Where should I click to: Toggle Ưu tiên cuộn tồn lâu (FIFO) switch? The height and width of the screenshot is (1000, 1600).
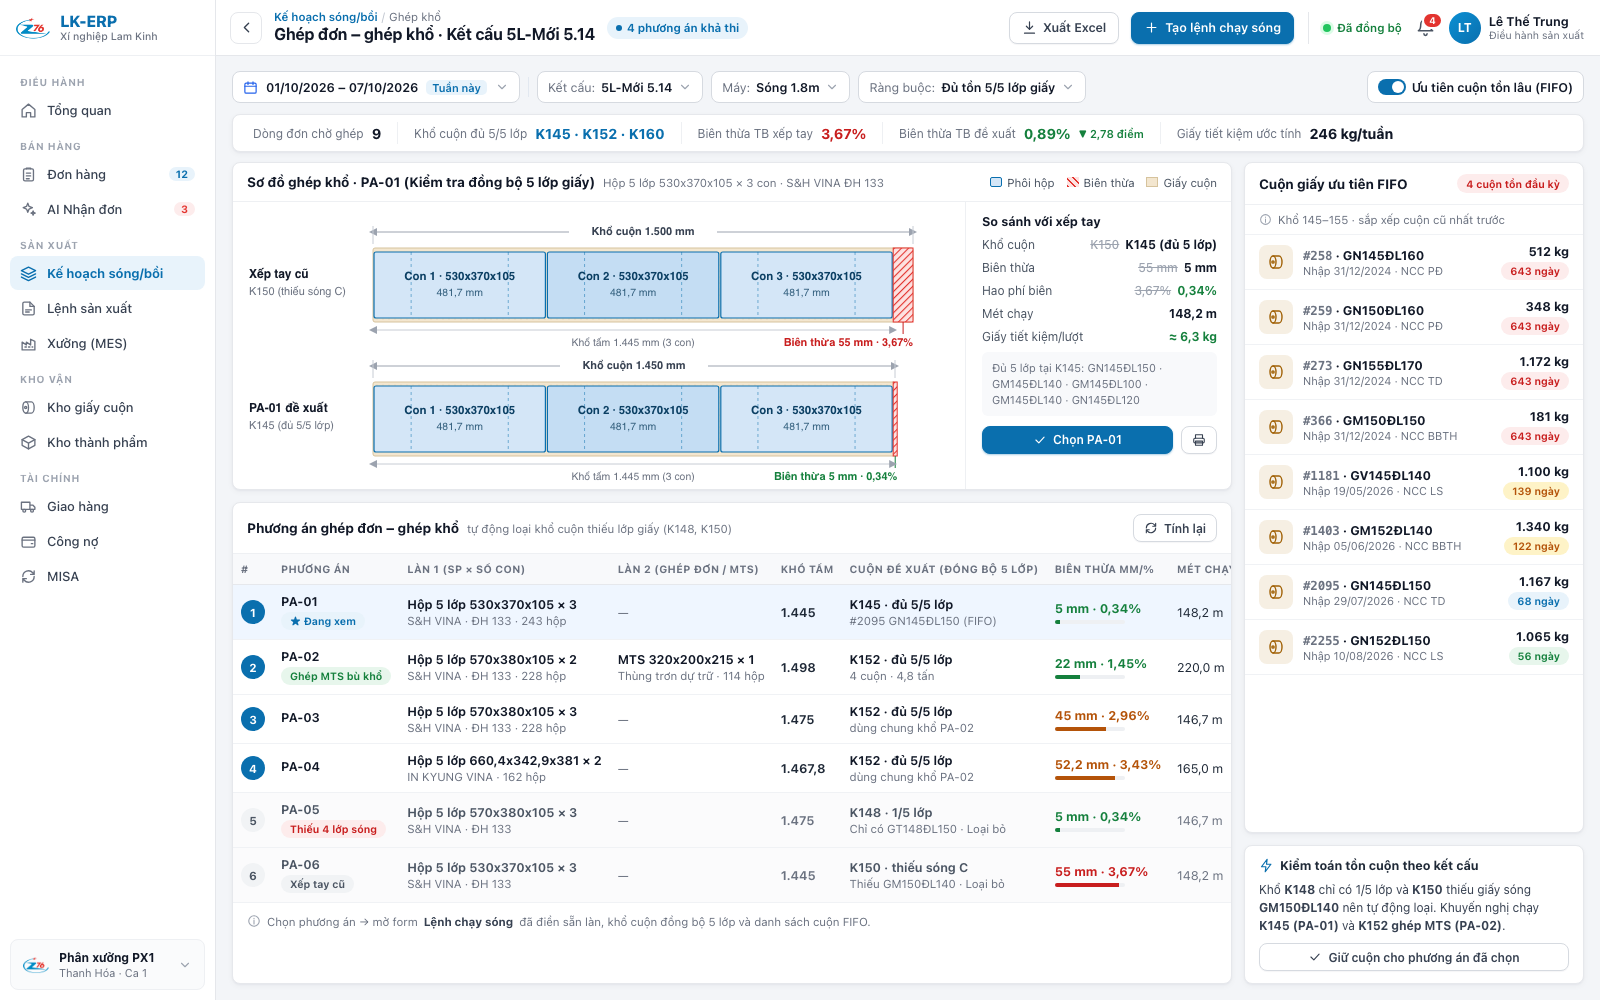(x=1392, y=87)
